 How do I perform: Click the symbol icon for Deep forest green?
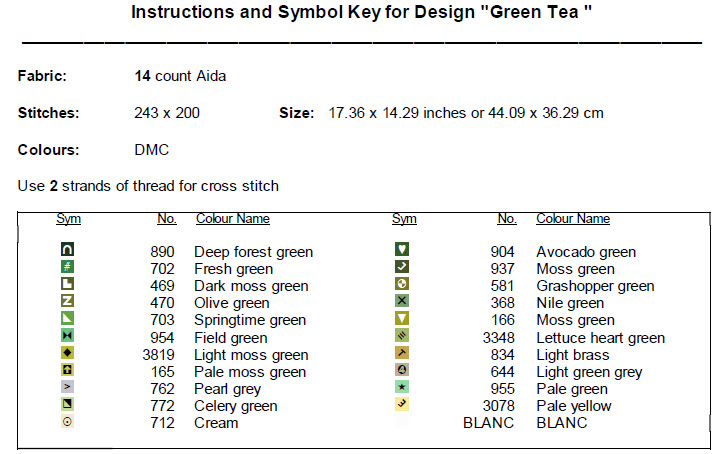68,250
